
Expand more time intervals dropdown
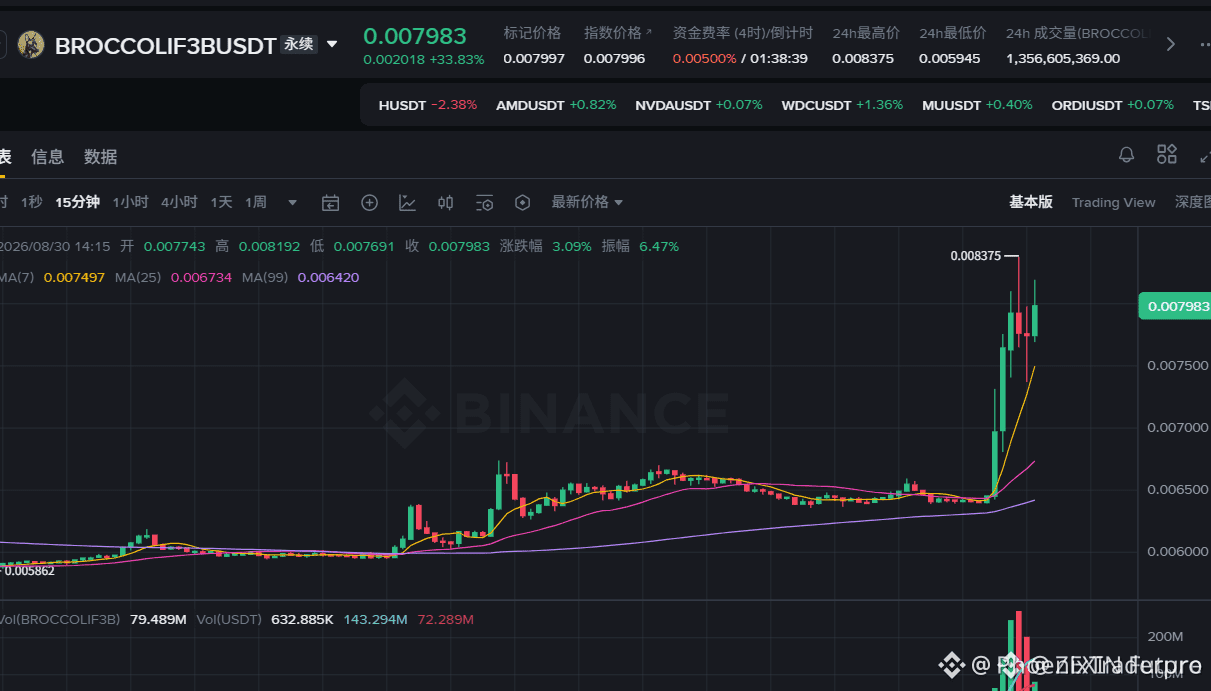point(293,203)
